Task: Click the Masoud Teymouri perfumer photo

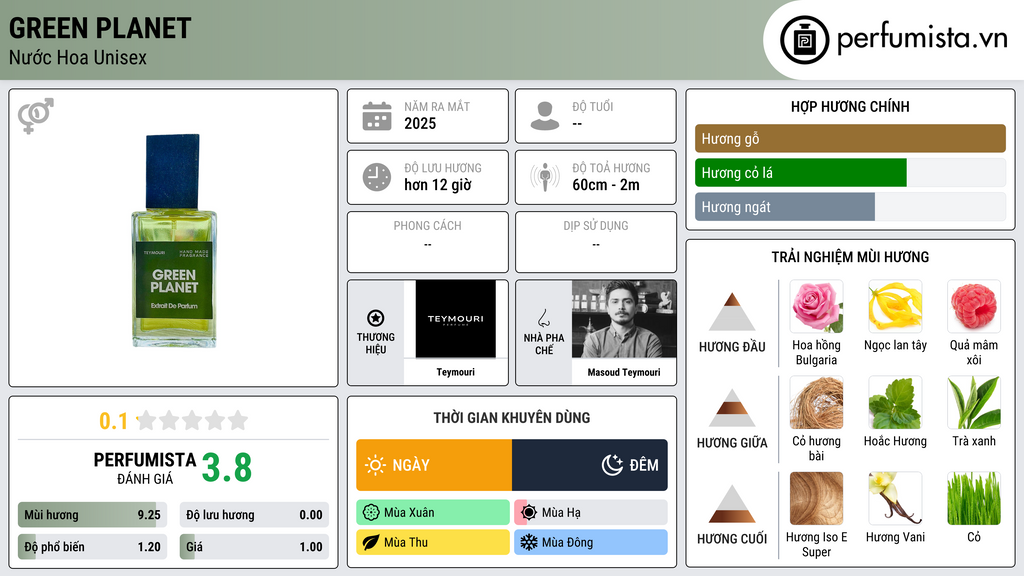Action: 624,319
